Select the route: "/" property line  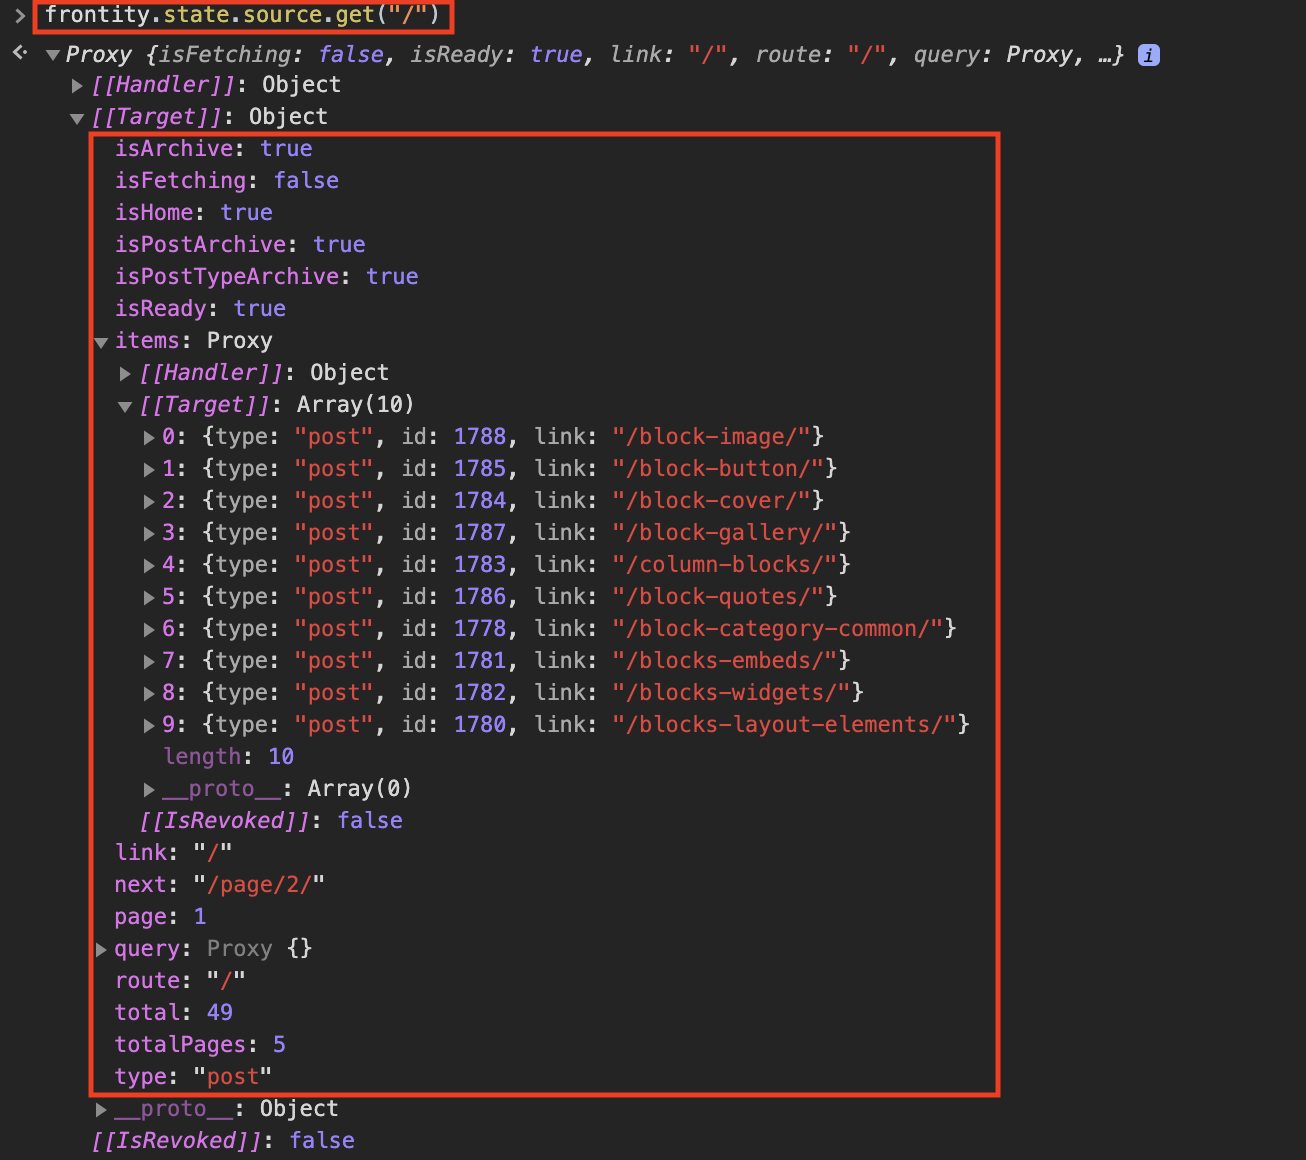click(180, 980)
